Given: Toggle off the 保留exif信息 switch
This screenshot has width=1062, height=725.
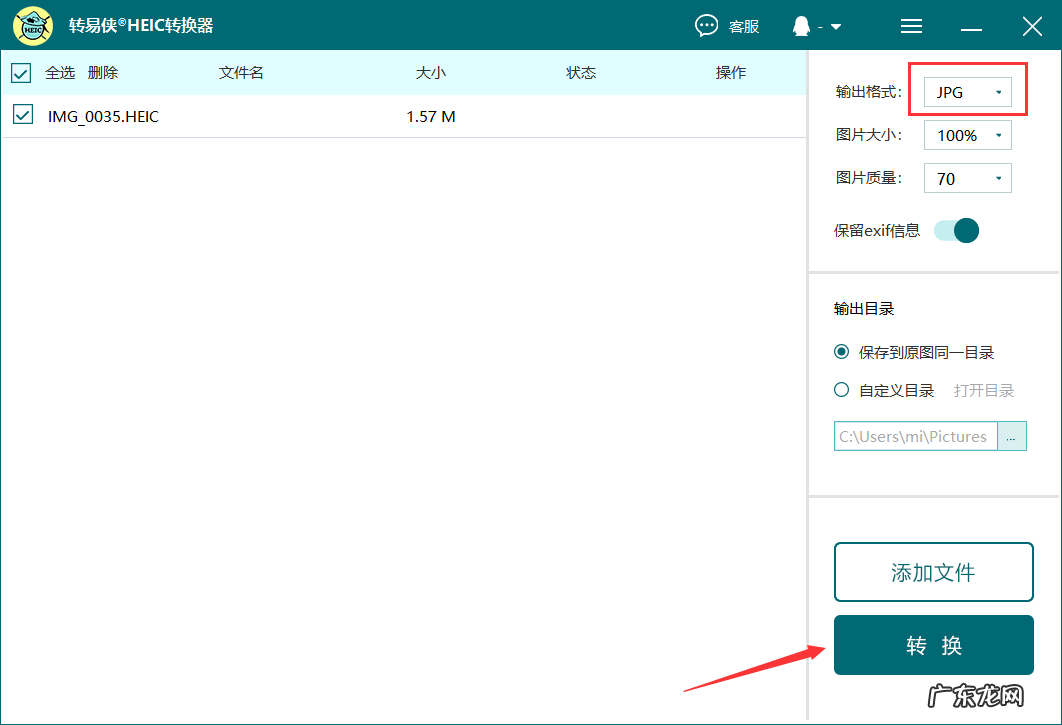Looking at the screenshot, I should coord(956,230).
